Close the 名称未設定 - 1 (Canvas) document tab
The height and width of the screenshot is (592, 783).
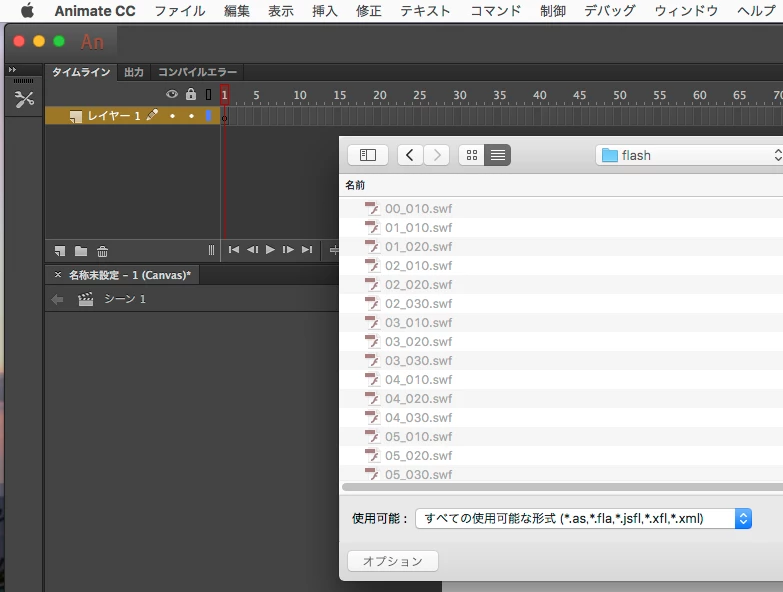pyautogui.click(x=58, y=275)
